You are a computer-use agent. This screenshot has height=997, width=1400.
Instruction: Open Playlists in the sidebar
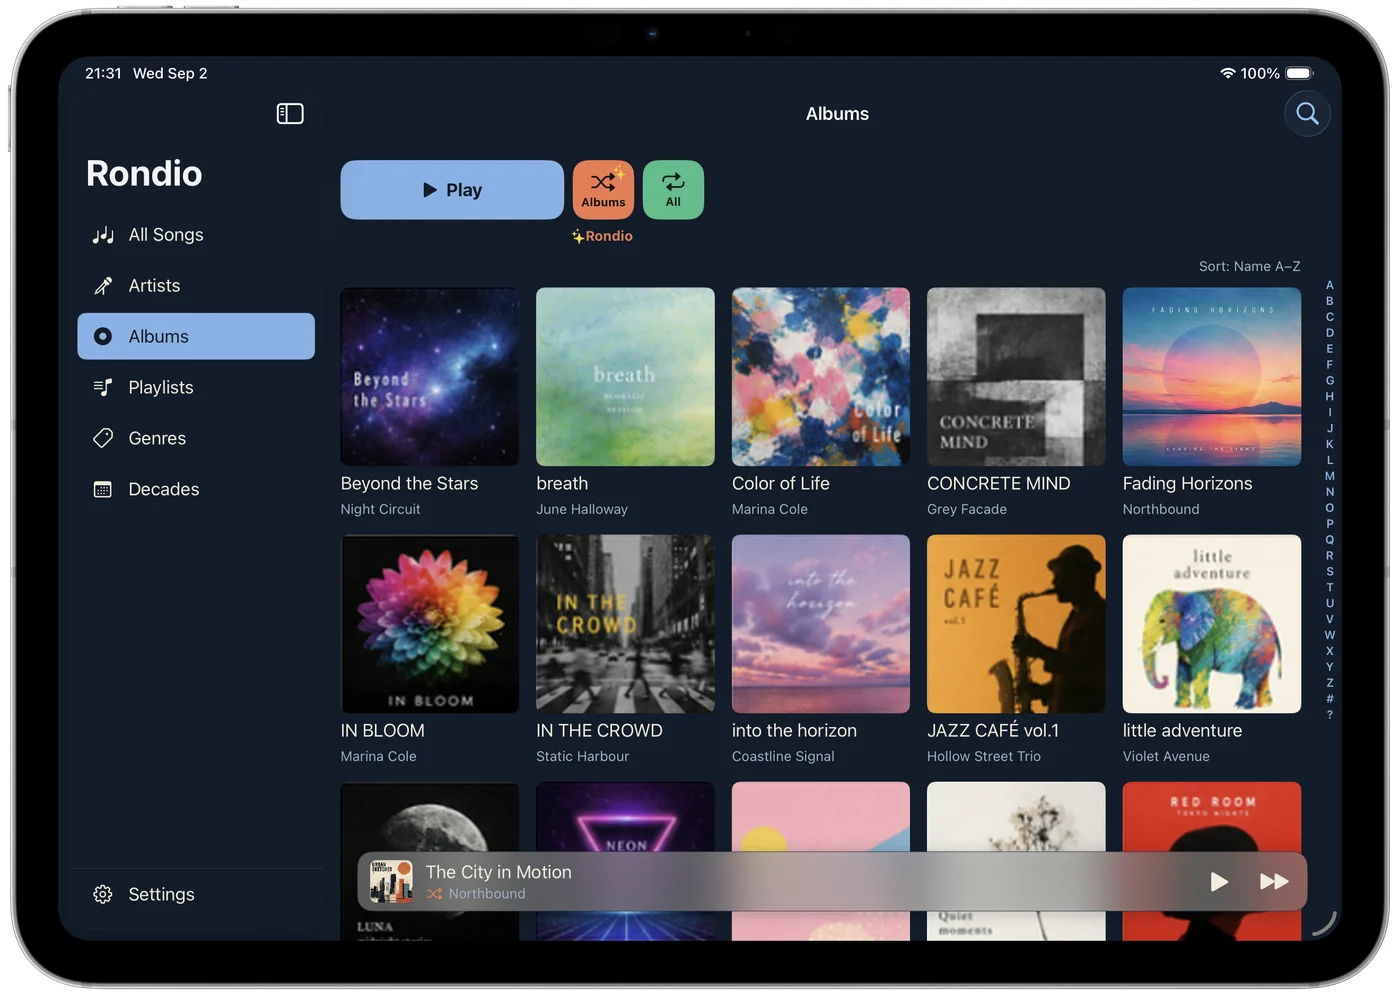196,388
